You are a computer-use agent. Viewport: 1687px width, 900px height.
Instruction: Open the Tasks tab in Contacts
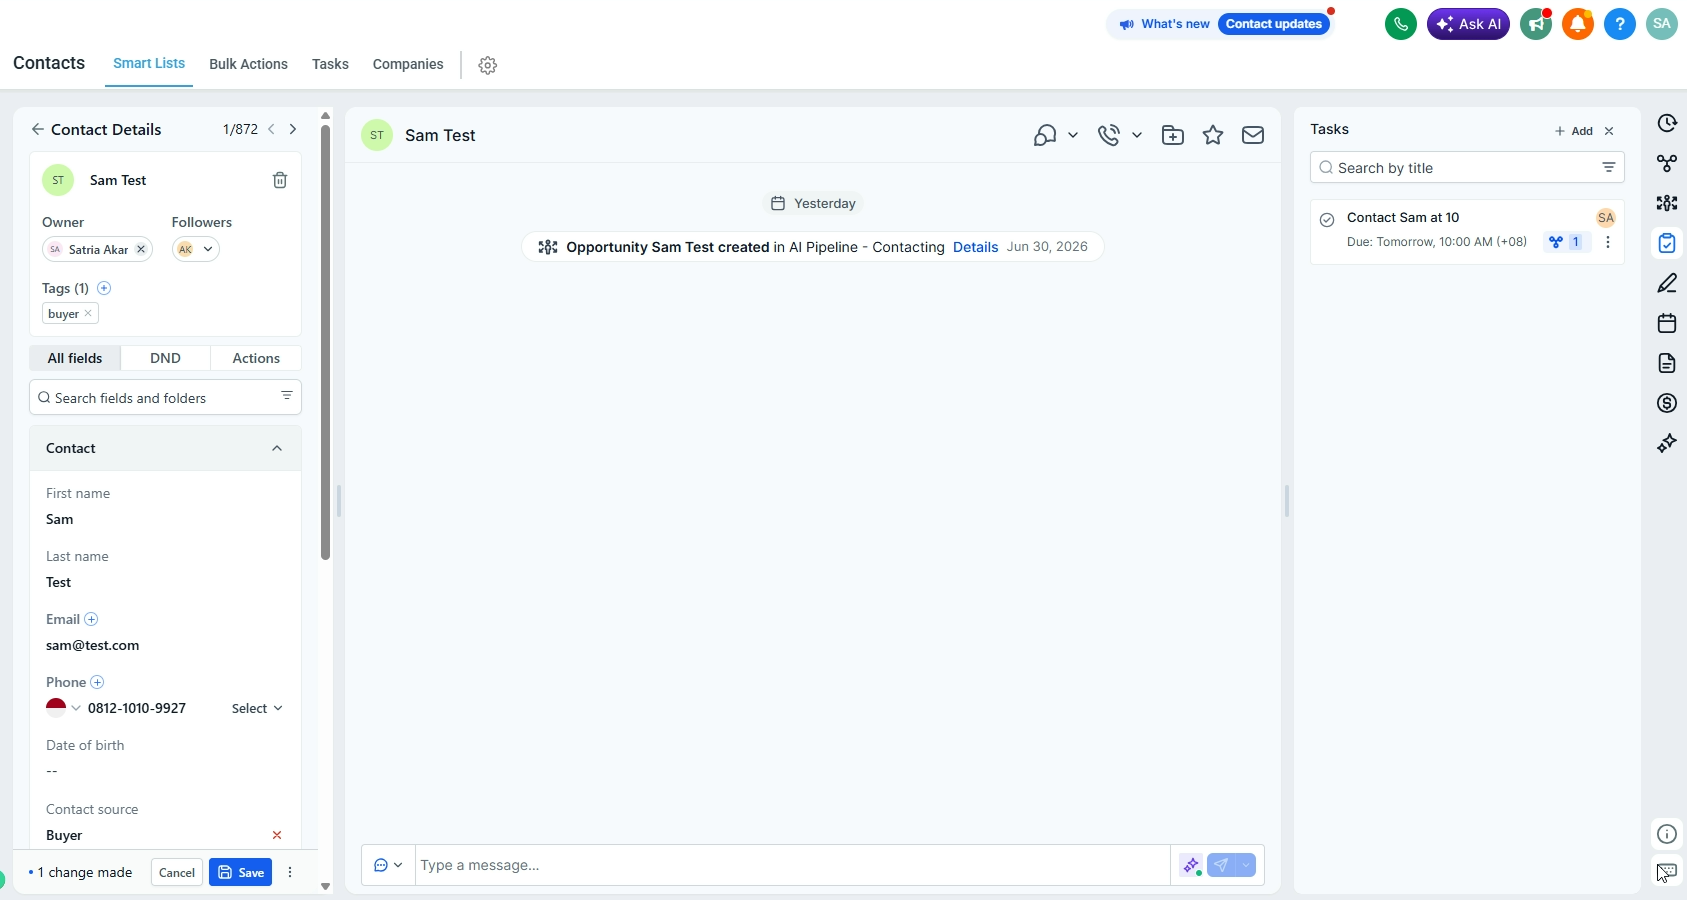[330, 64]
